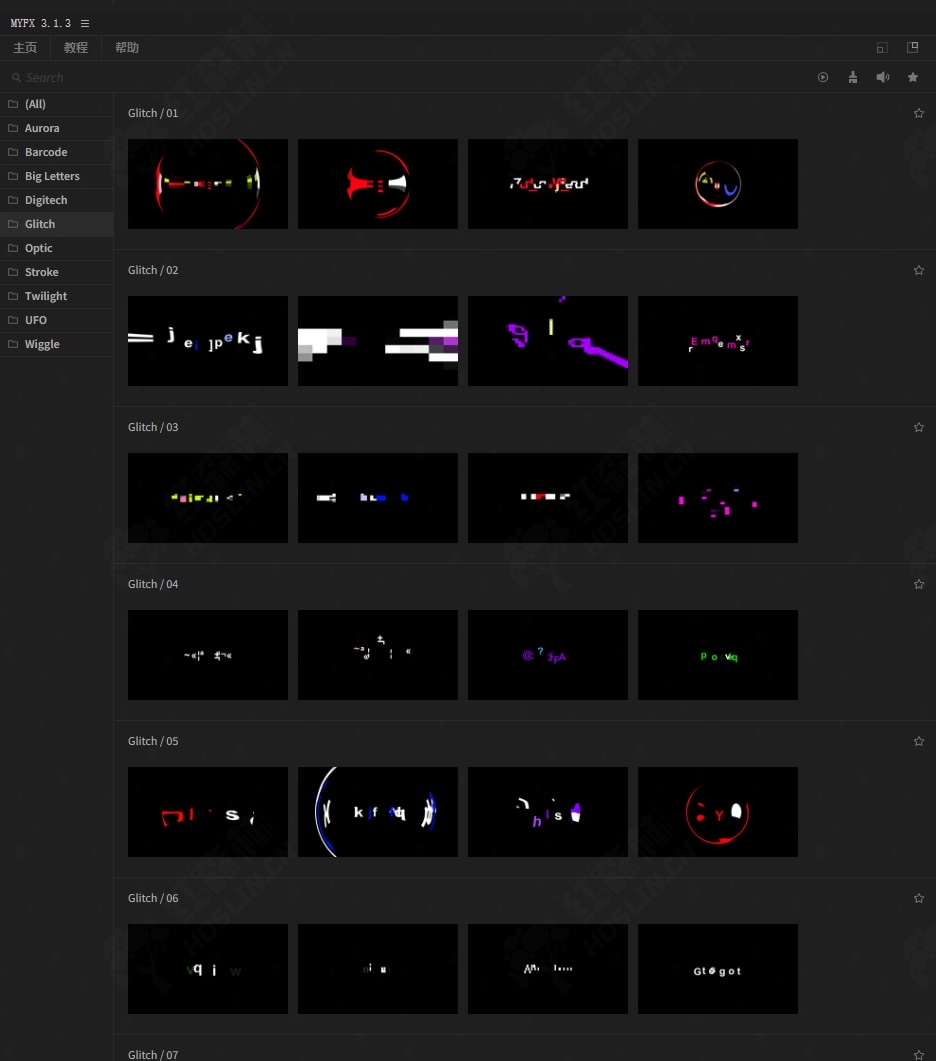Screen dimensions: 936x1061
Task: Click the large panel layout icon
Action: tap(912, 47)
